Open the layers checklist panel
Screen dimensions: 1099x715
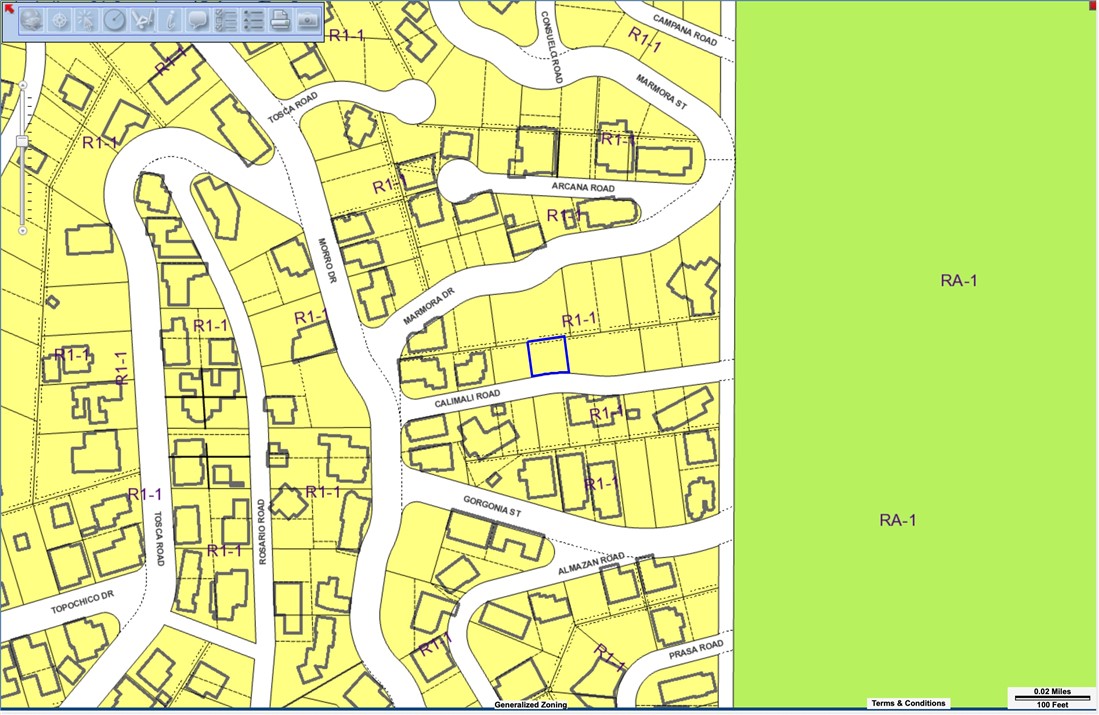point(226,20)
